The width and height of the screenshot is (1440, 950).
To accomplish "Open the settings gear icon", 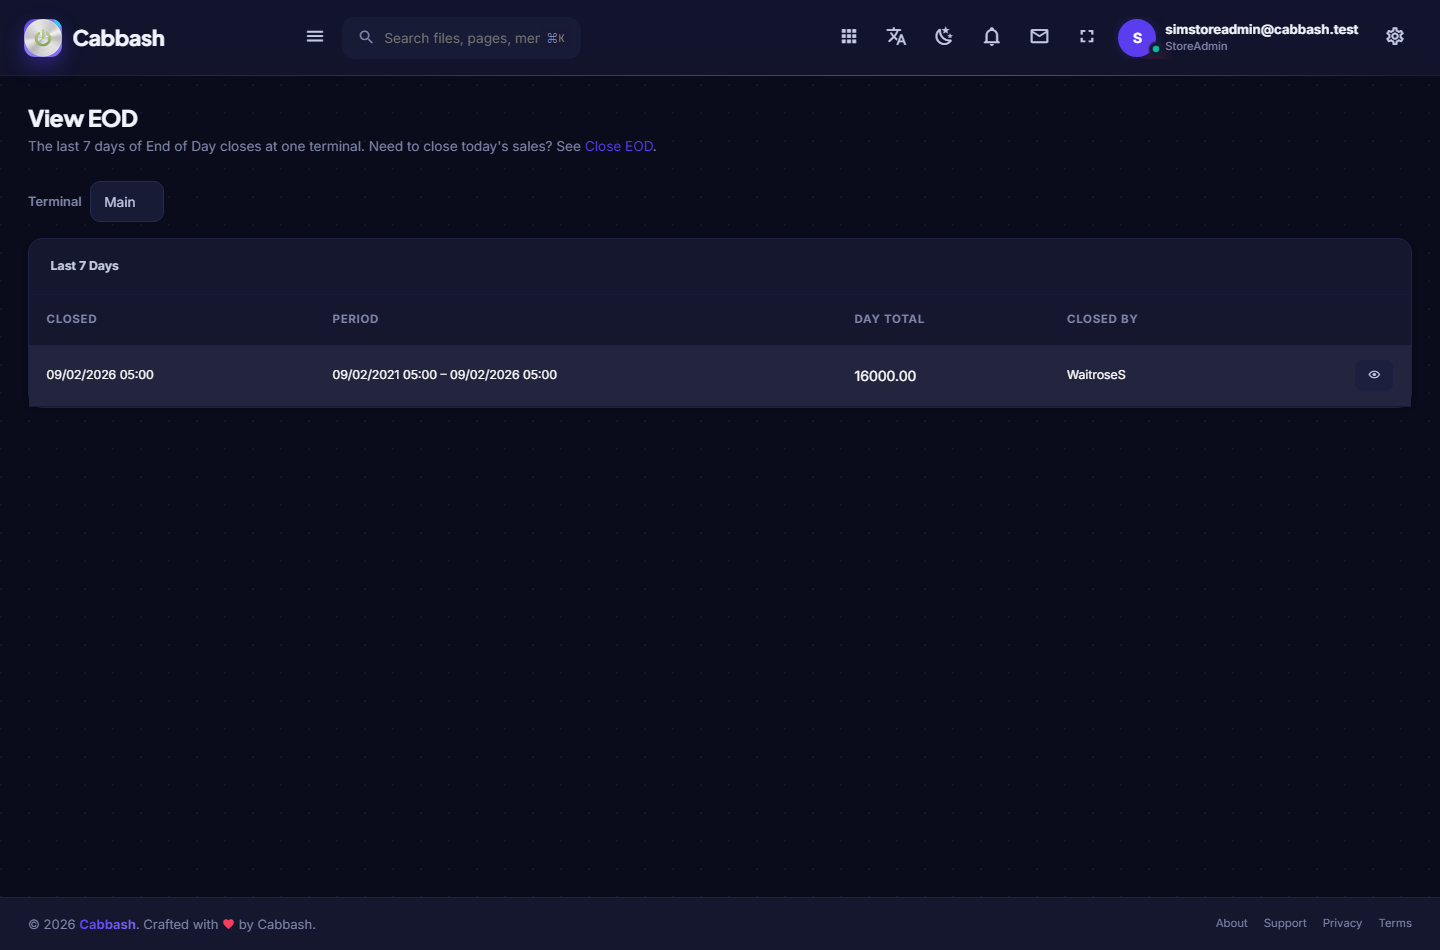I will (x=1395, y=37).
